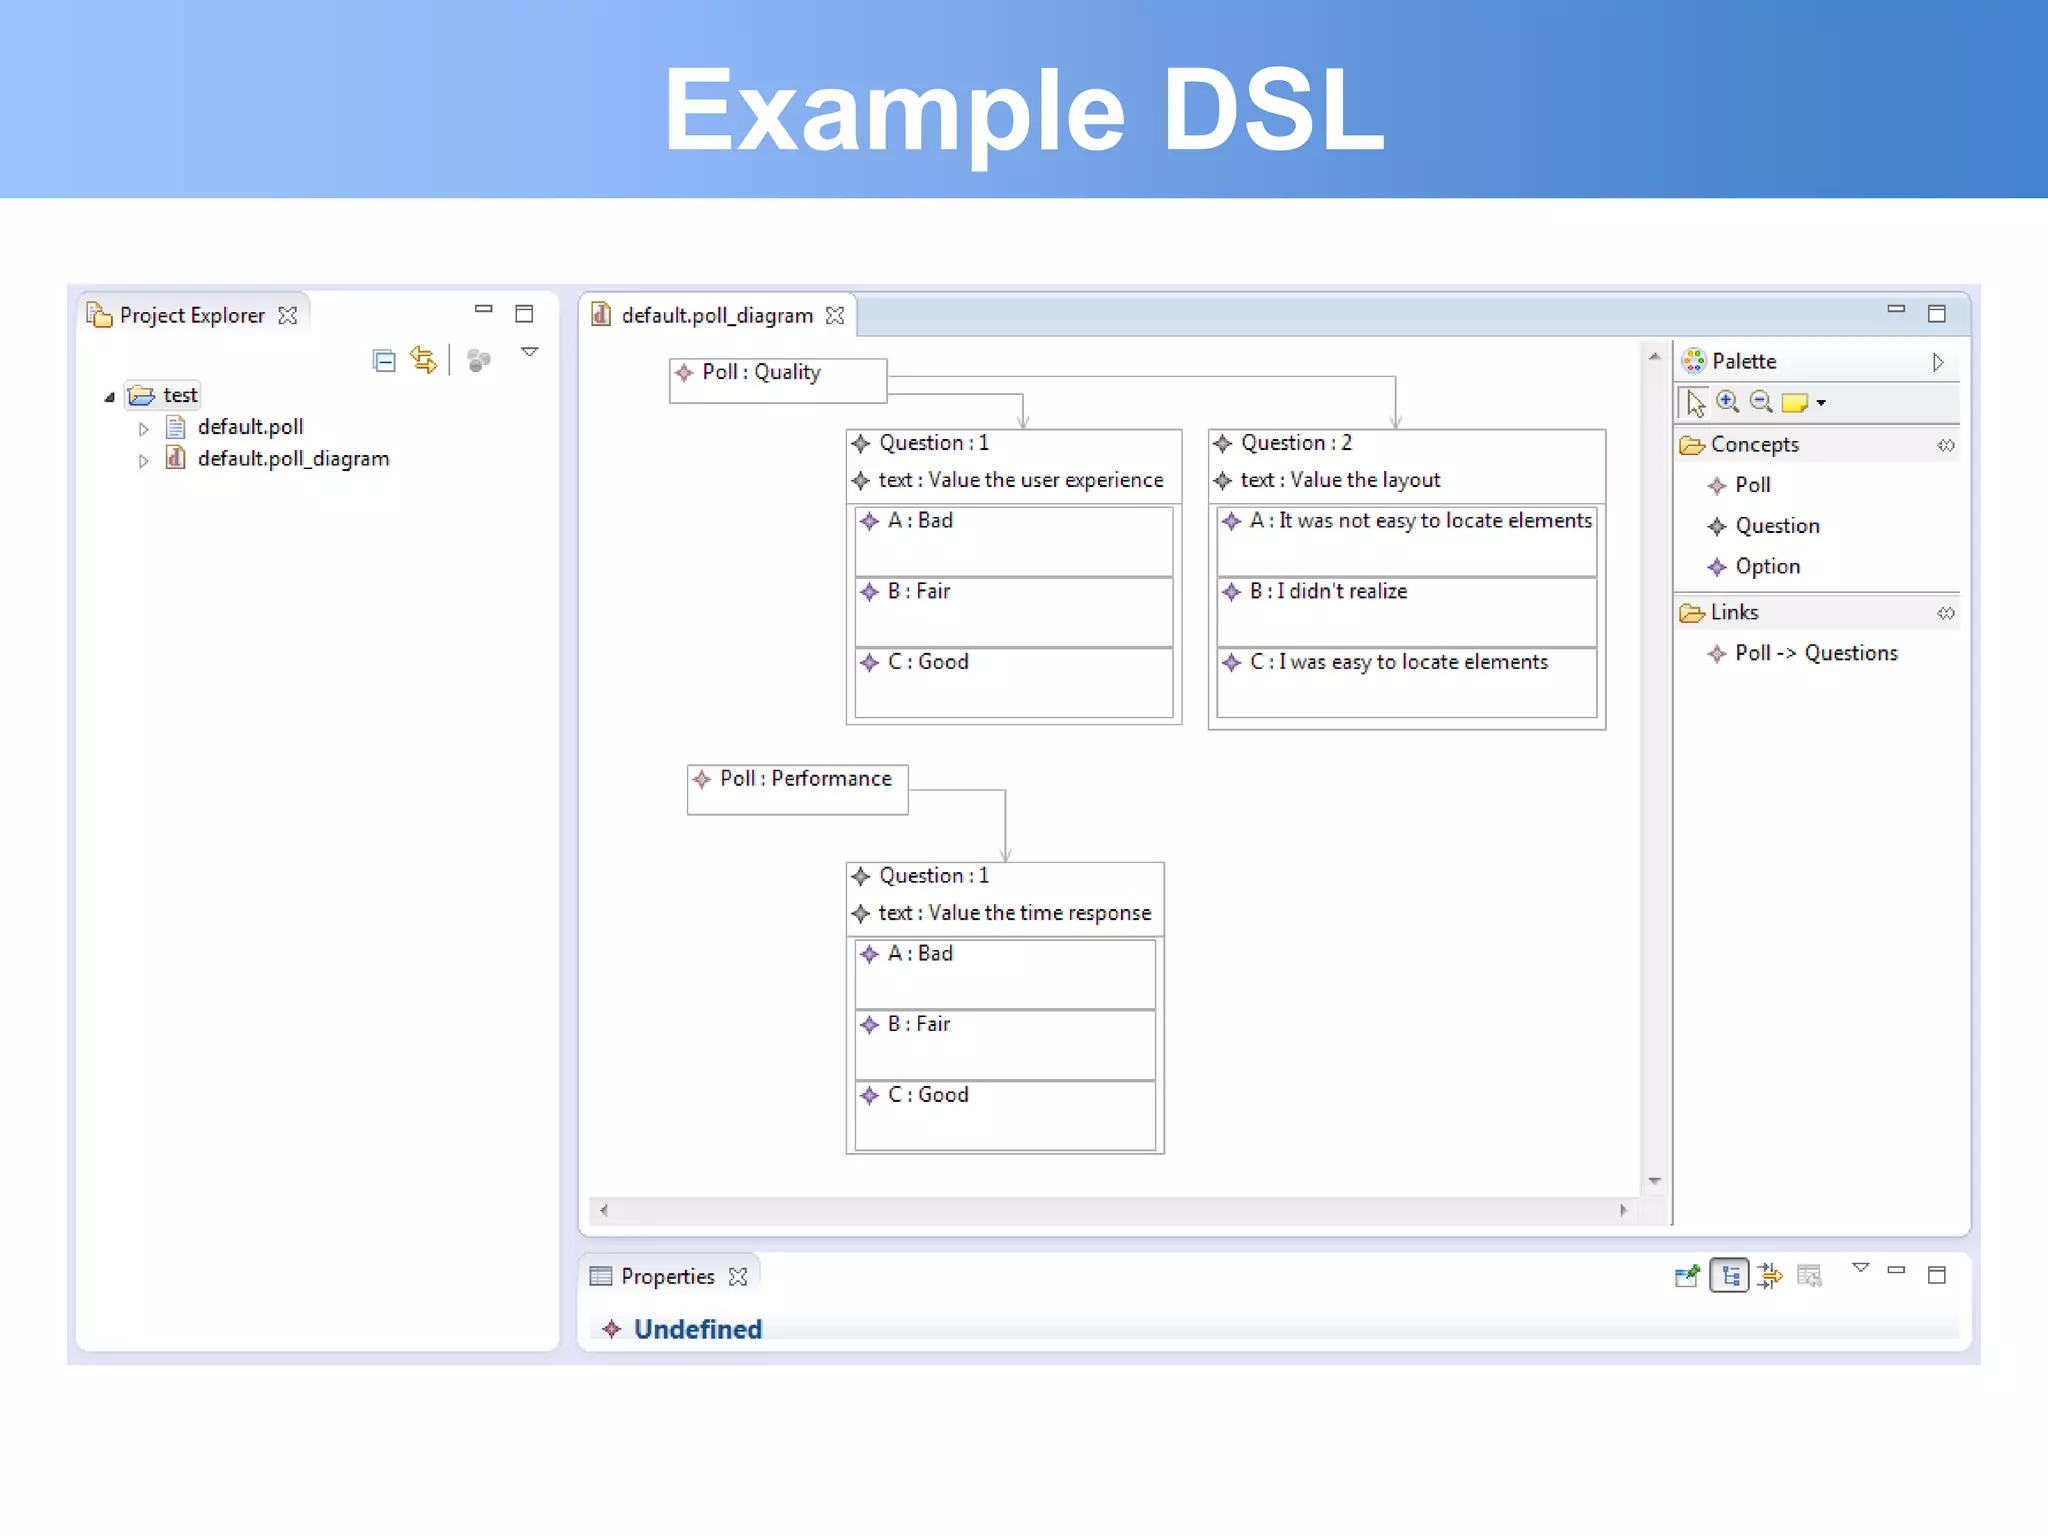Click horizontal scrollbar left arrow
Image resolution: width=2048 pixels, height=1536 pixels.
604,1210
